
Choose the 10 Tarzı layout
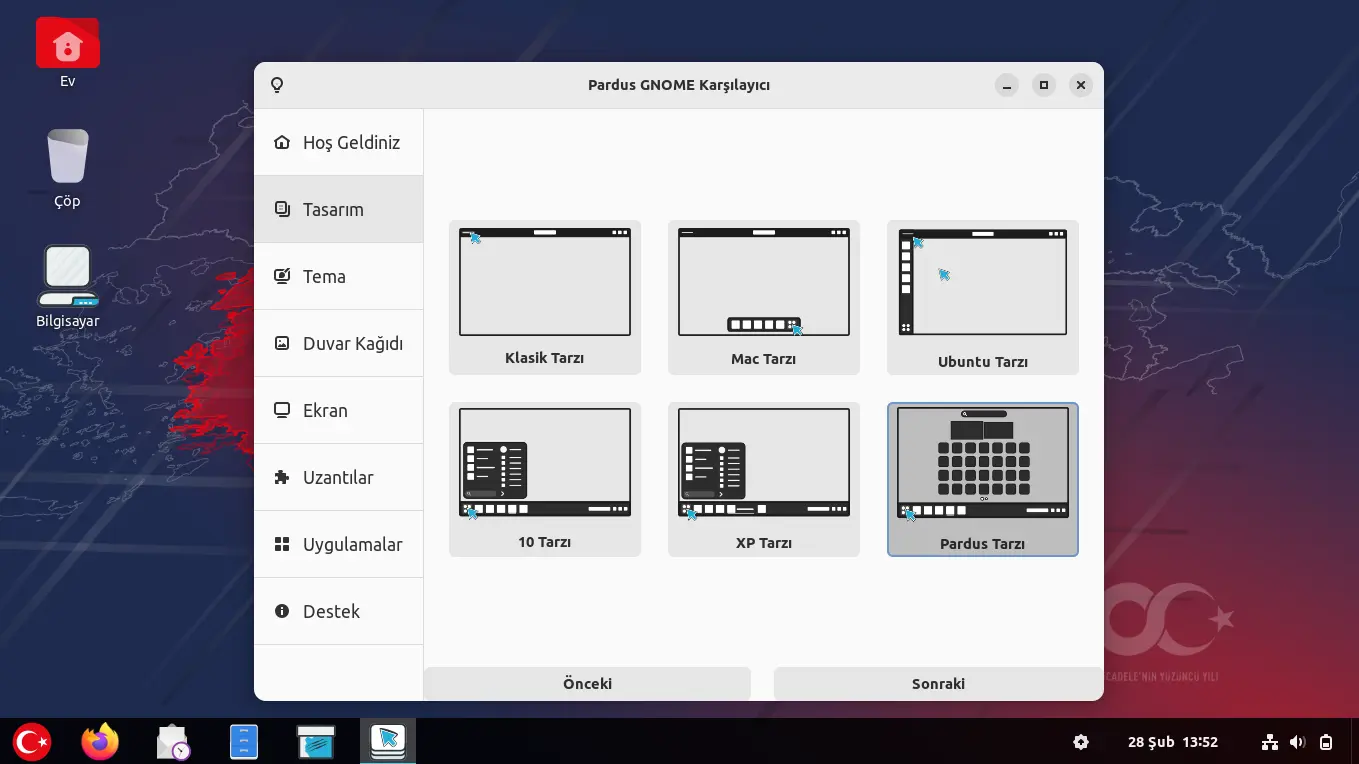click(545, 479)
